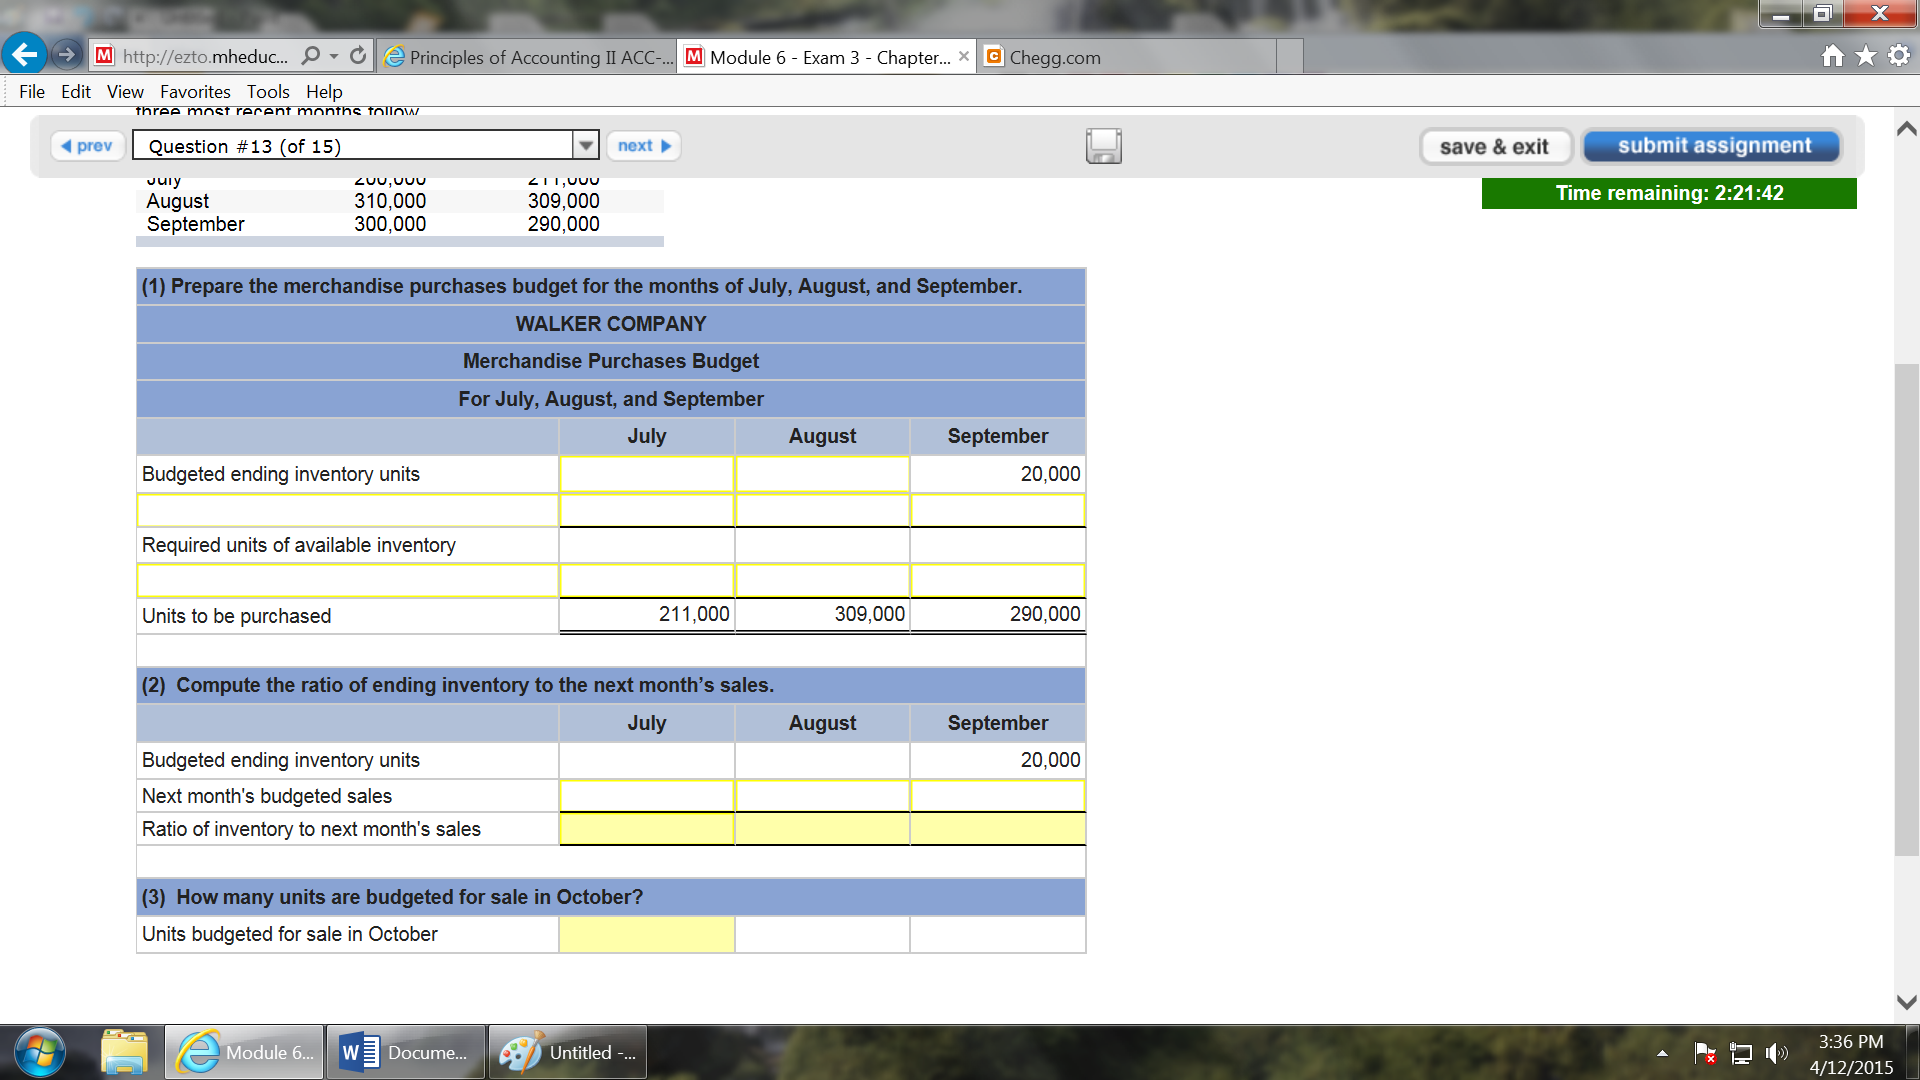Click the save & exit button
Image resolution: width=1920 pixels, height=1080 pixels.
click(x=1495, y=147)
